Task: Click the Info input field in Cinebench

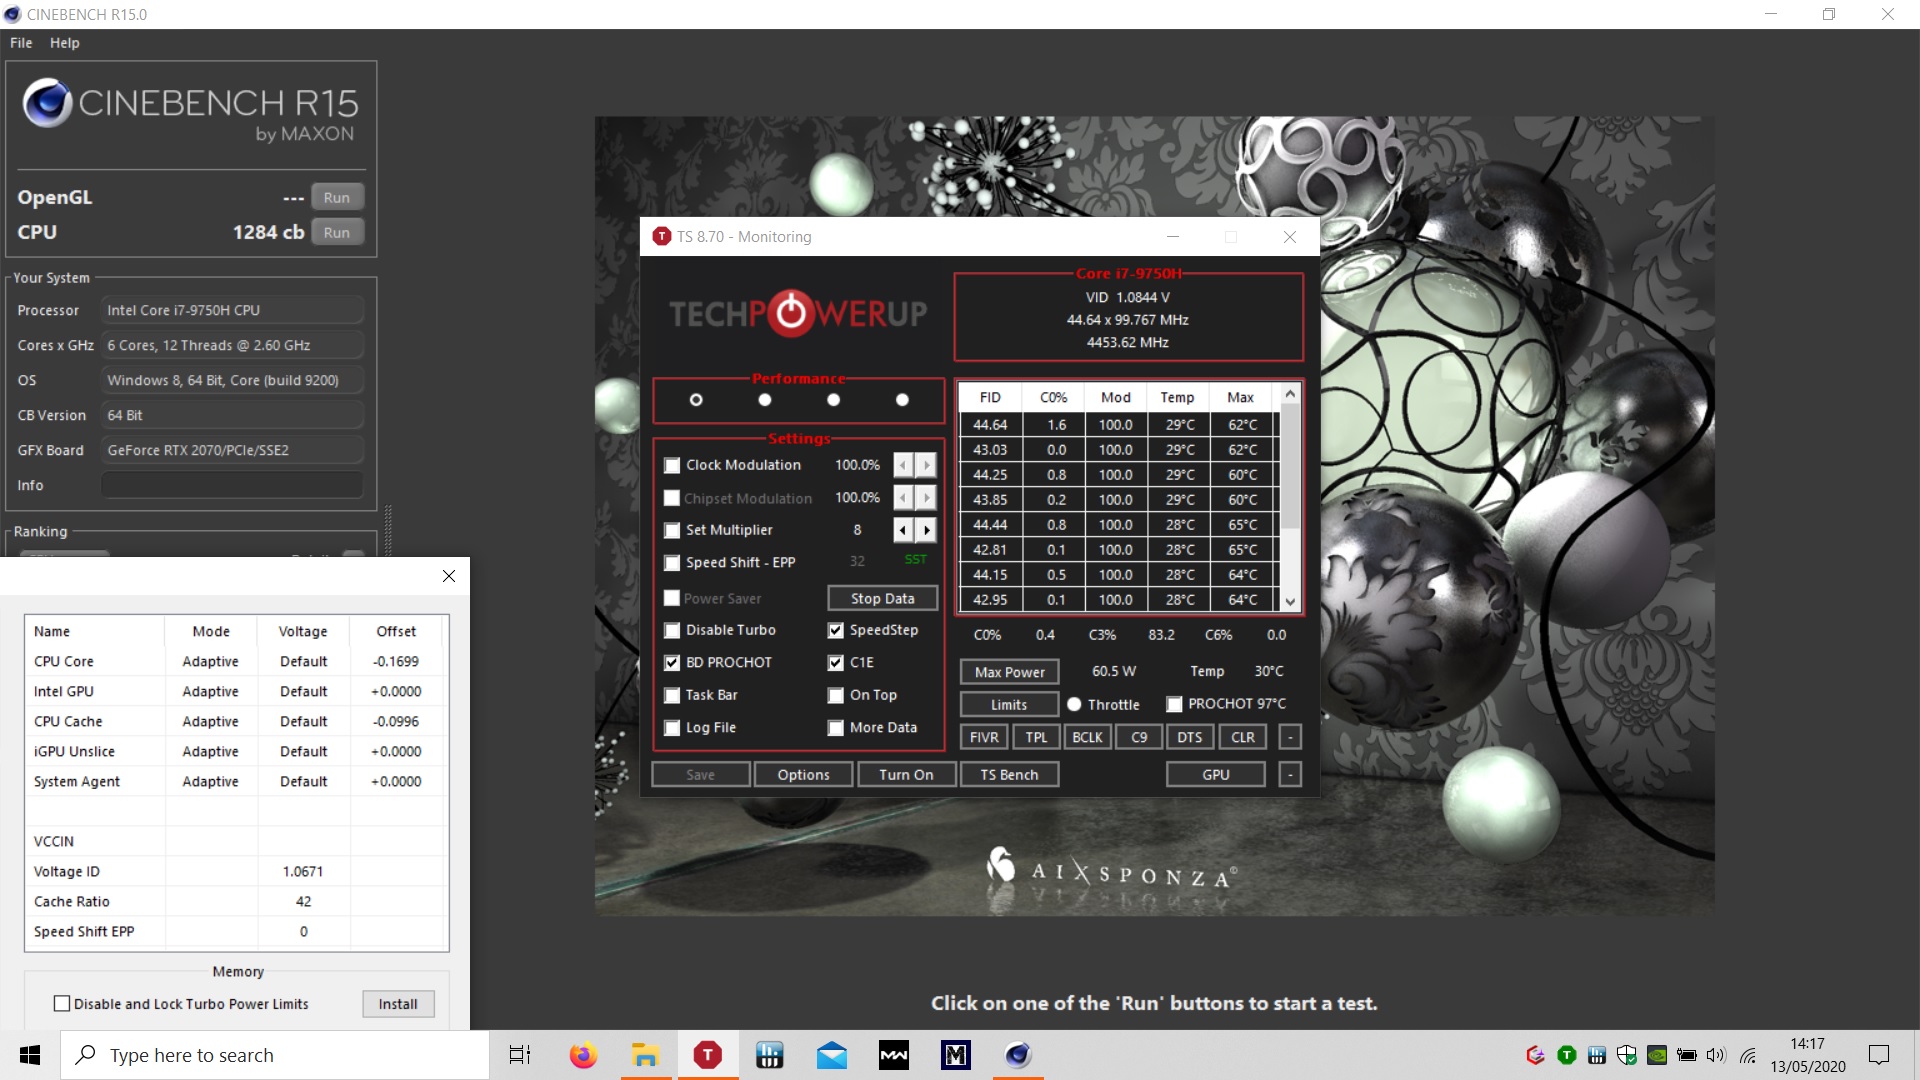Action: point(232,485)
